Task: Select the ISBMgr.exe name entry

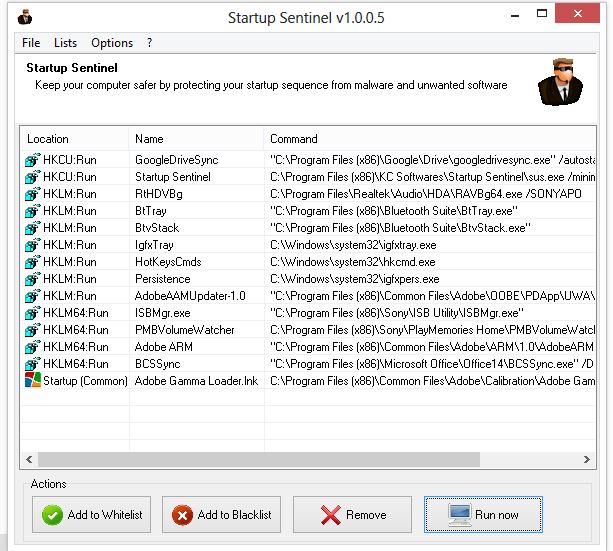Action: 163,313
